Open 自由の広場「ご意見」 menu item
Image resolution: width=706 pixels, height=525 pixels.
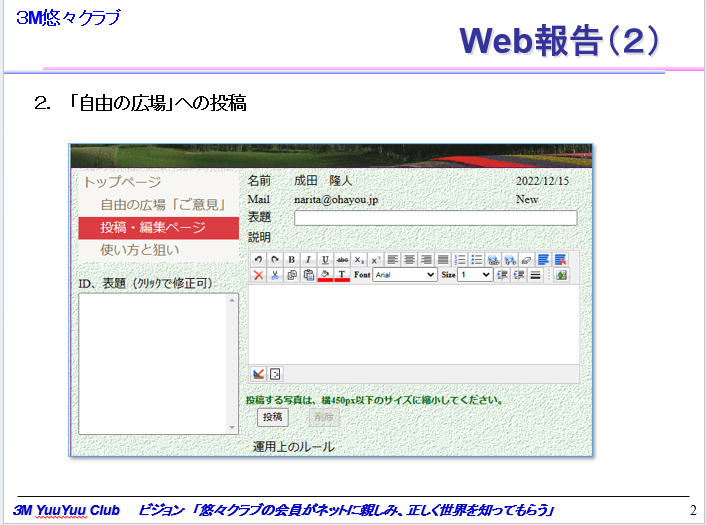(x=161, y=205)
